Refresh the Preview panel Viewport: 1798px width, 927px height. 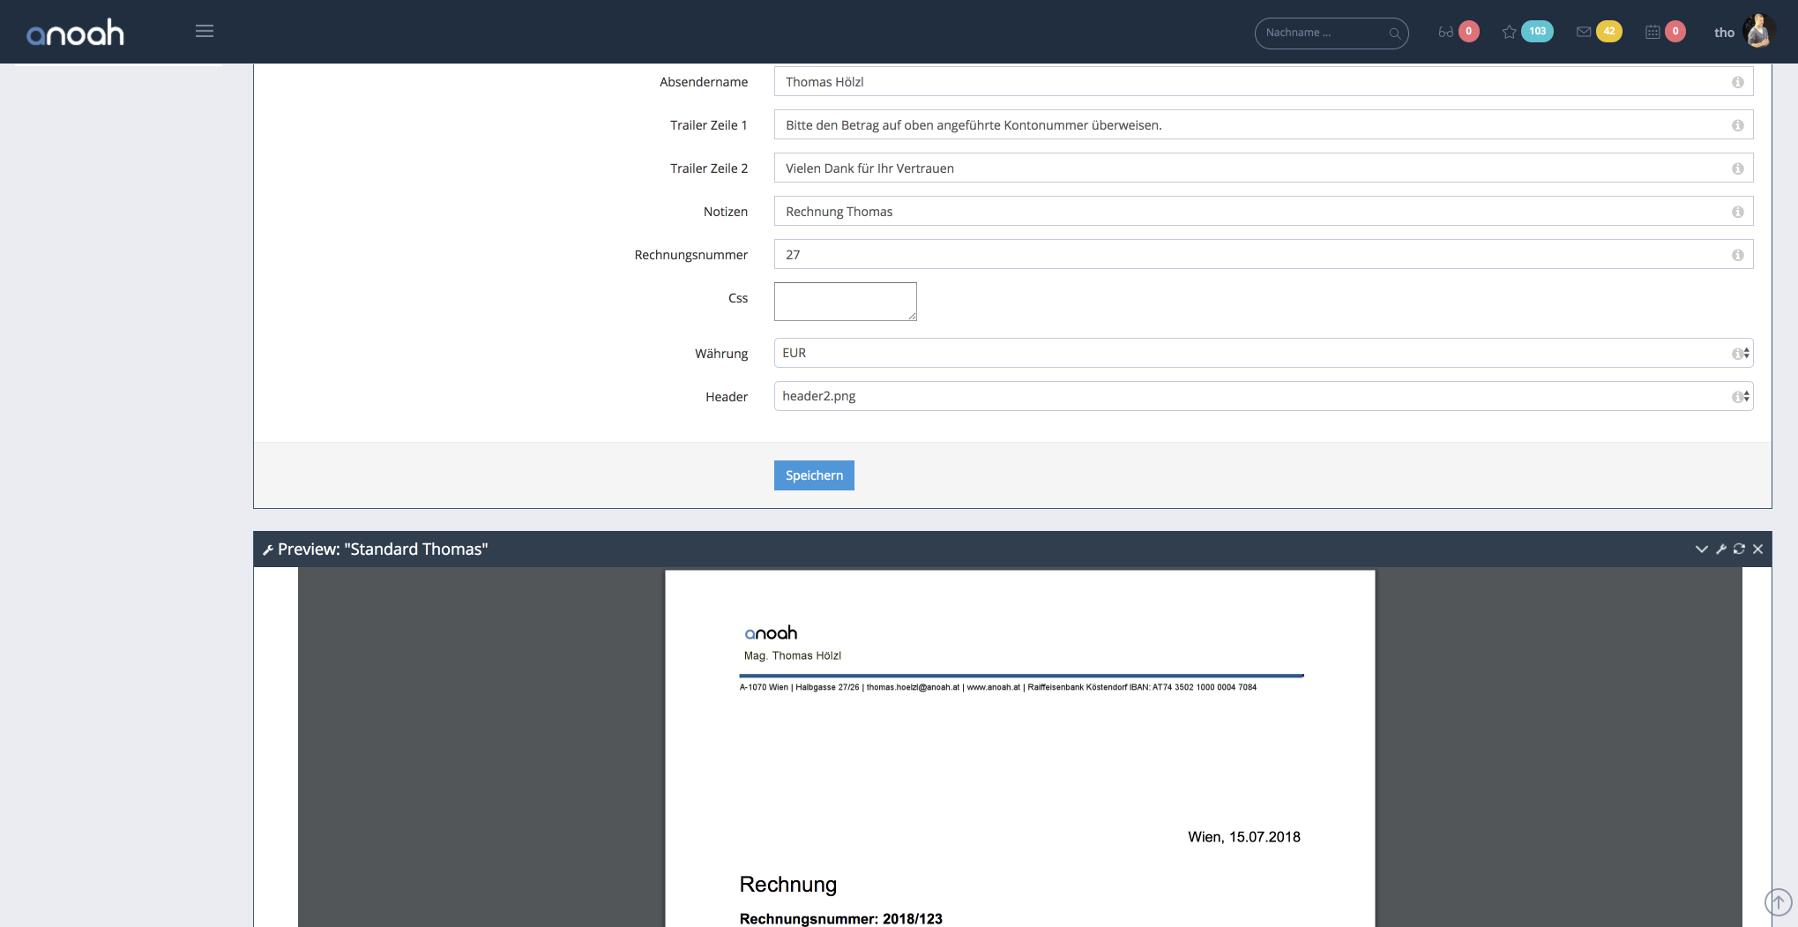click(x=1739, y=549)
